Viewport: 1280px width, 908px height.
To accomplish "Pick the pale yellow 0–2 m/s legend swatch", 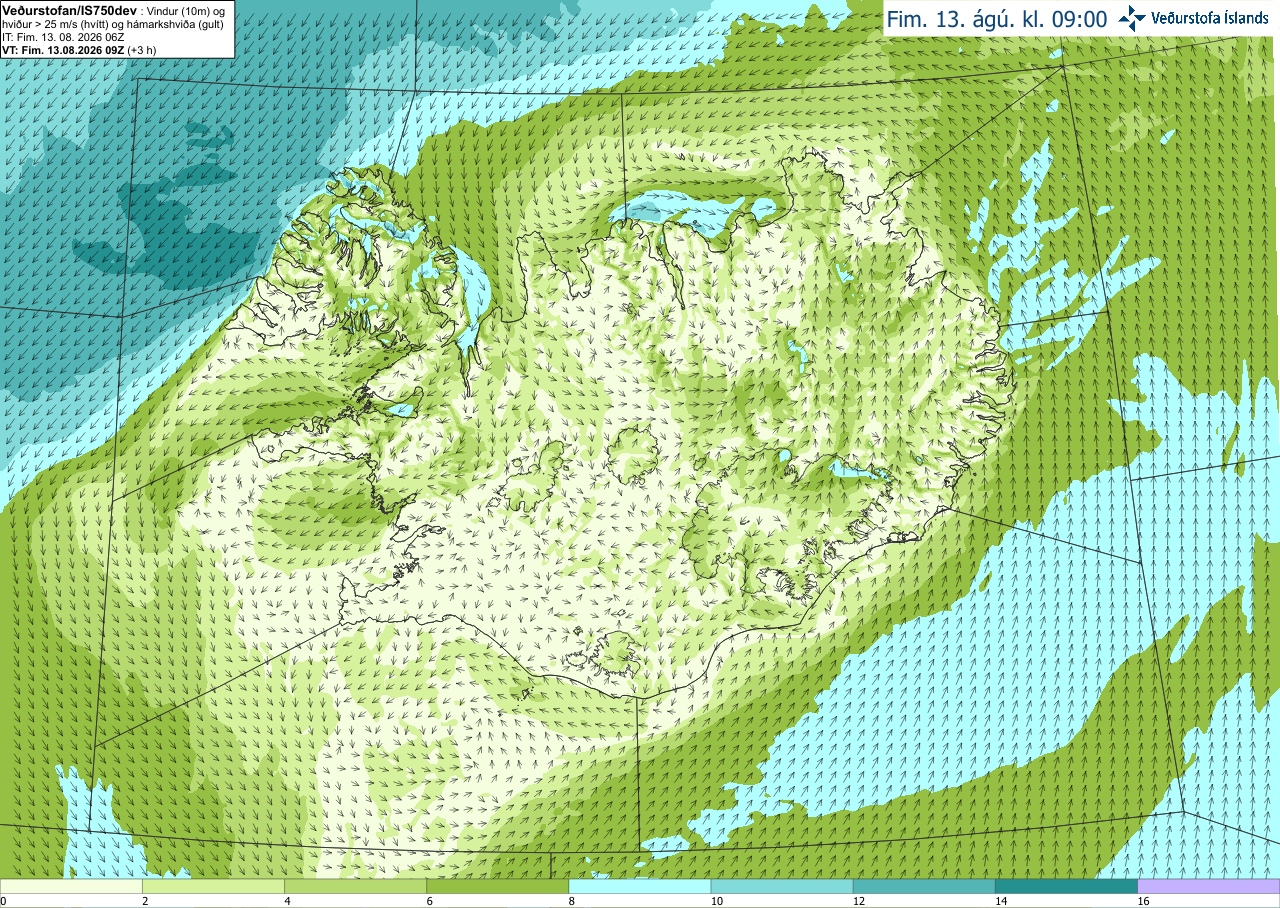I will coord(71,886).
